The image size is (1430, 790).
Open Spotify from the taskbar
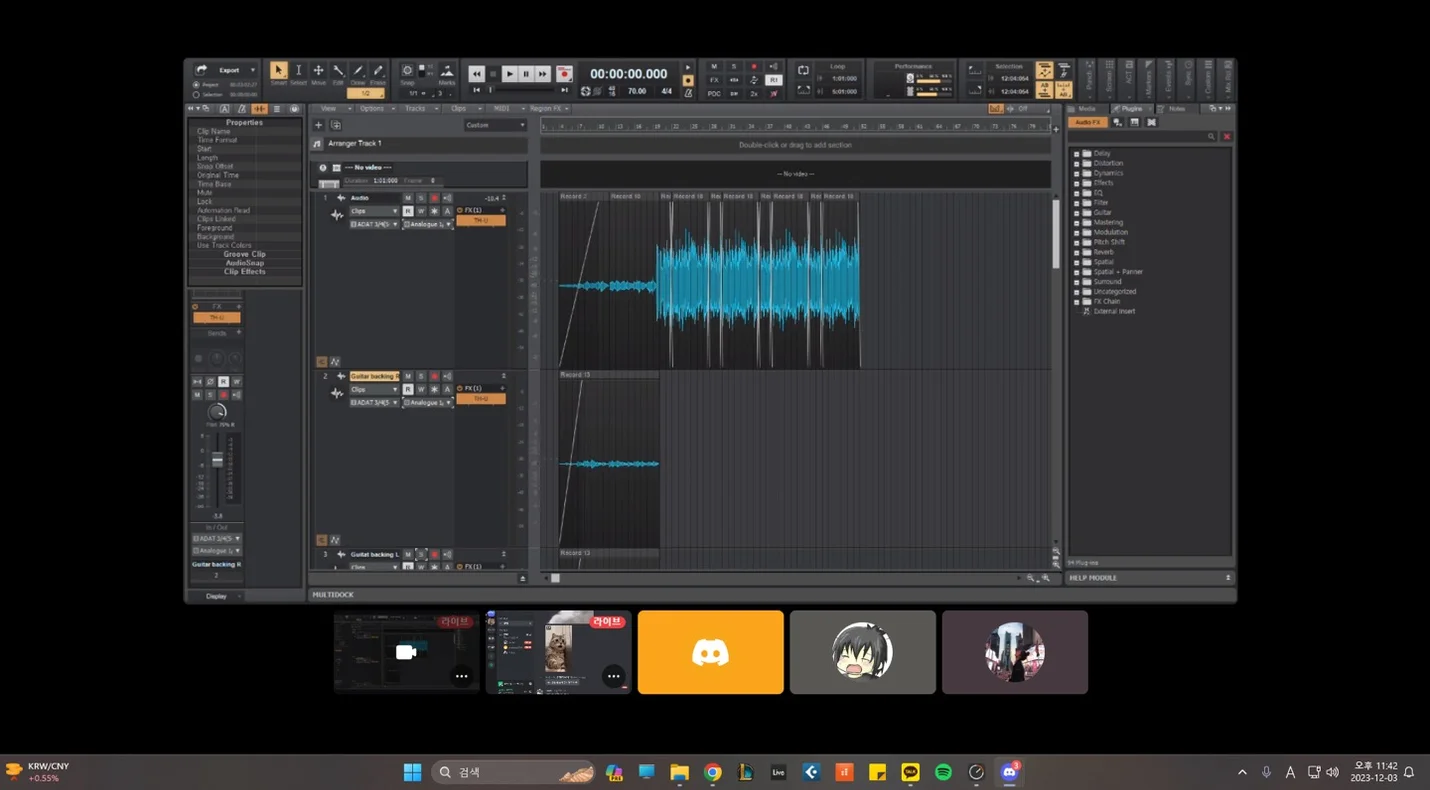[x=943, y=772]
